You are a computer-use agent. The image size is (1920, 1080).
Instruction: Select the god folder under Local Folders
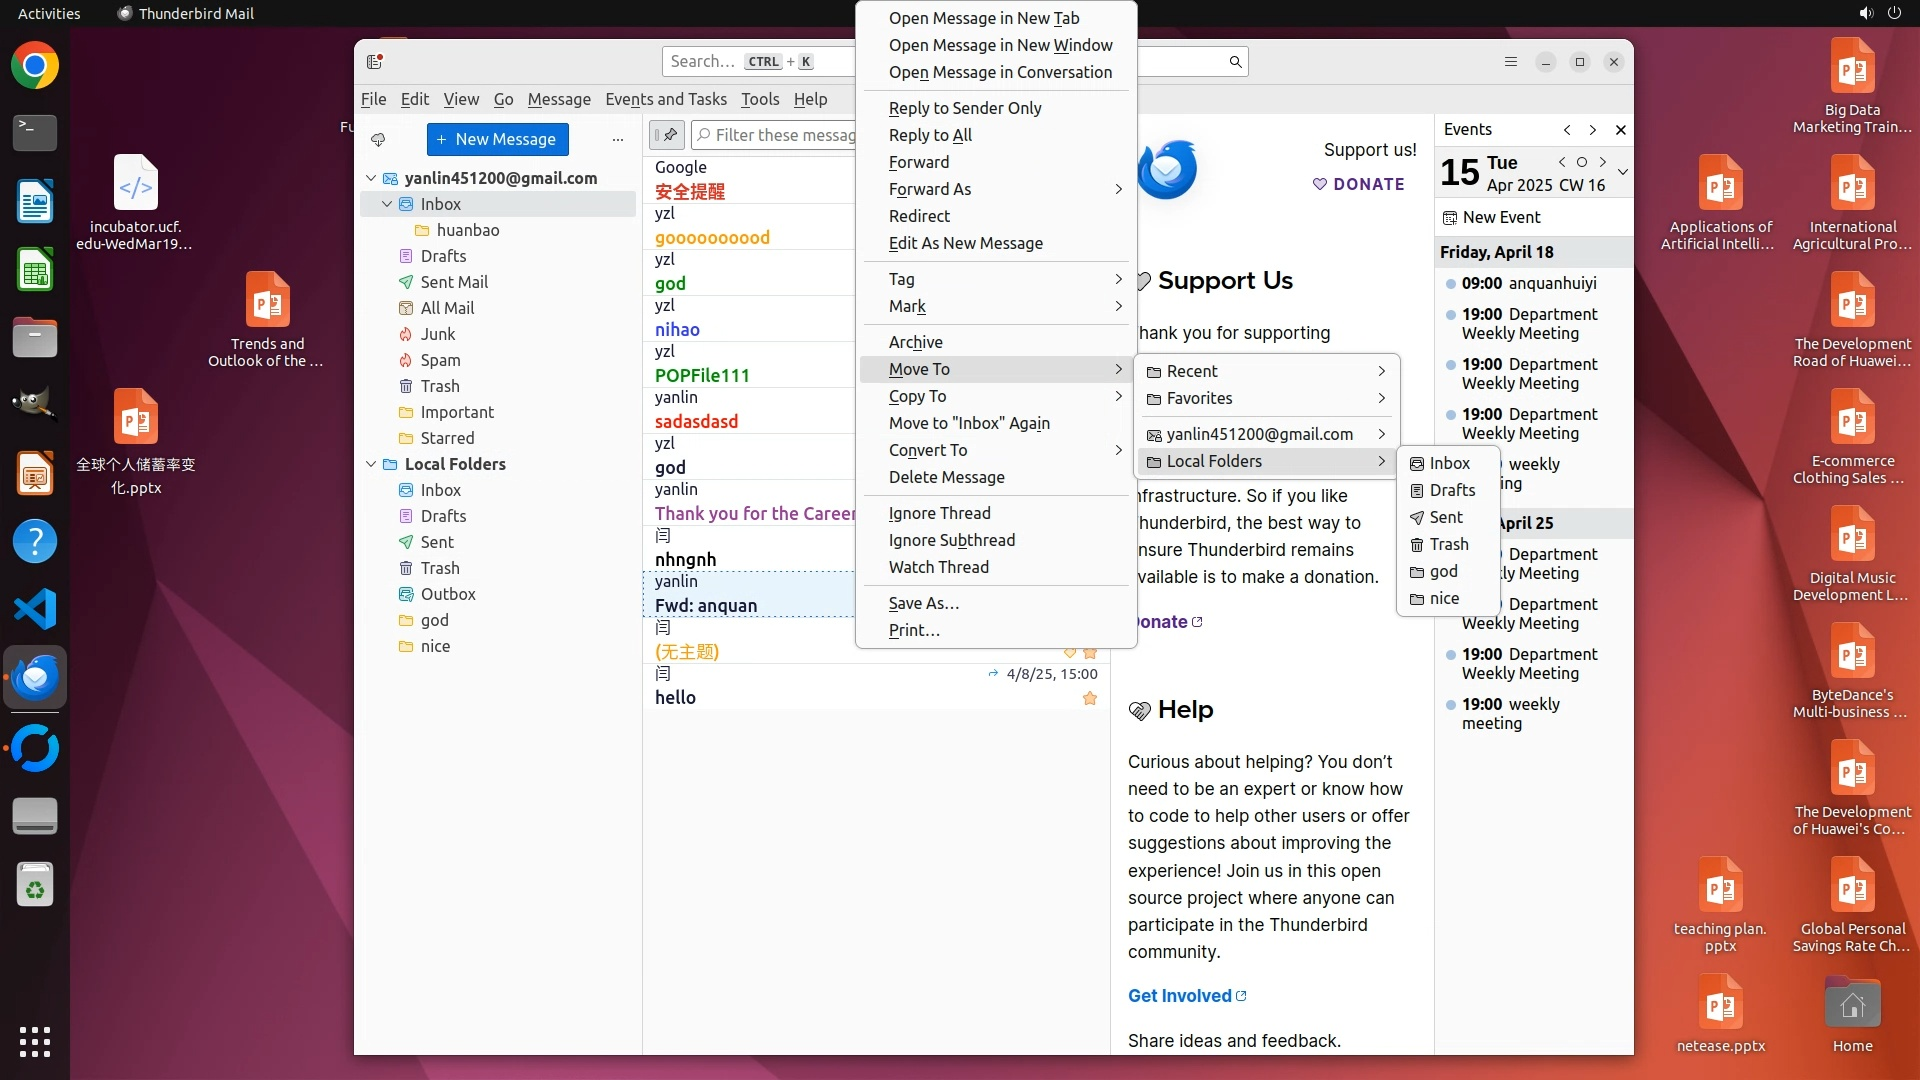(434, 620)
